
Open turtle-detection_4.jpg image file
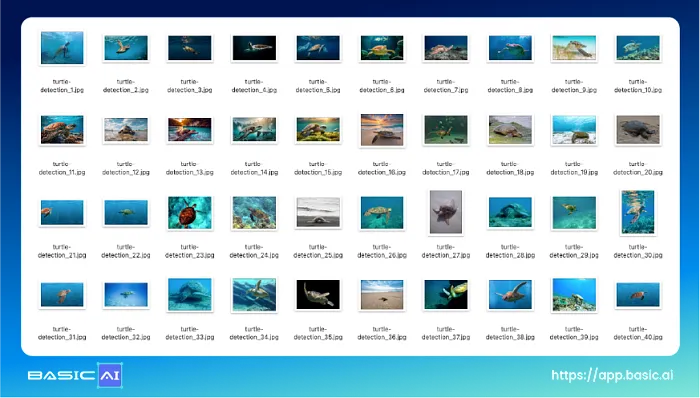(x=254, y=48)
